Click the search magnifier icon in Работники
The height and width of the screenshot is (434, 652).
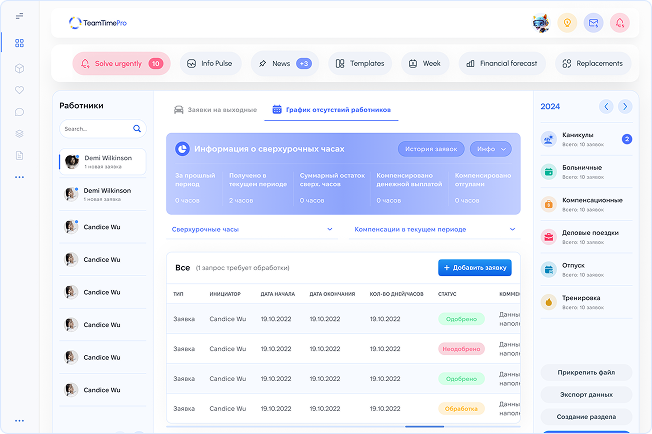[137, 129]
